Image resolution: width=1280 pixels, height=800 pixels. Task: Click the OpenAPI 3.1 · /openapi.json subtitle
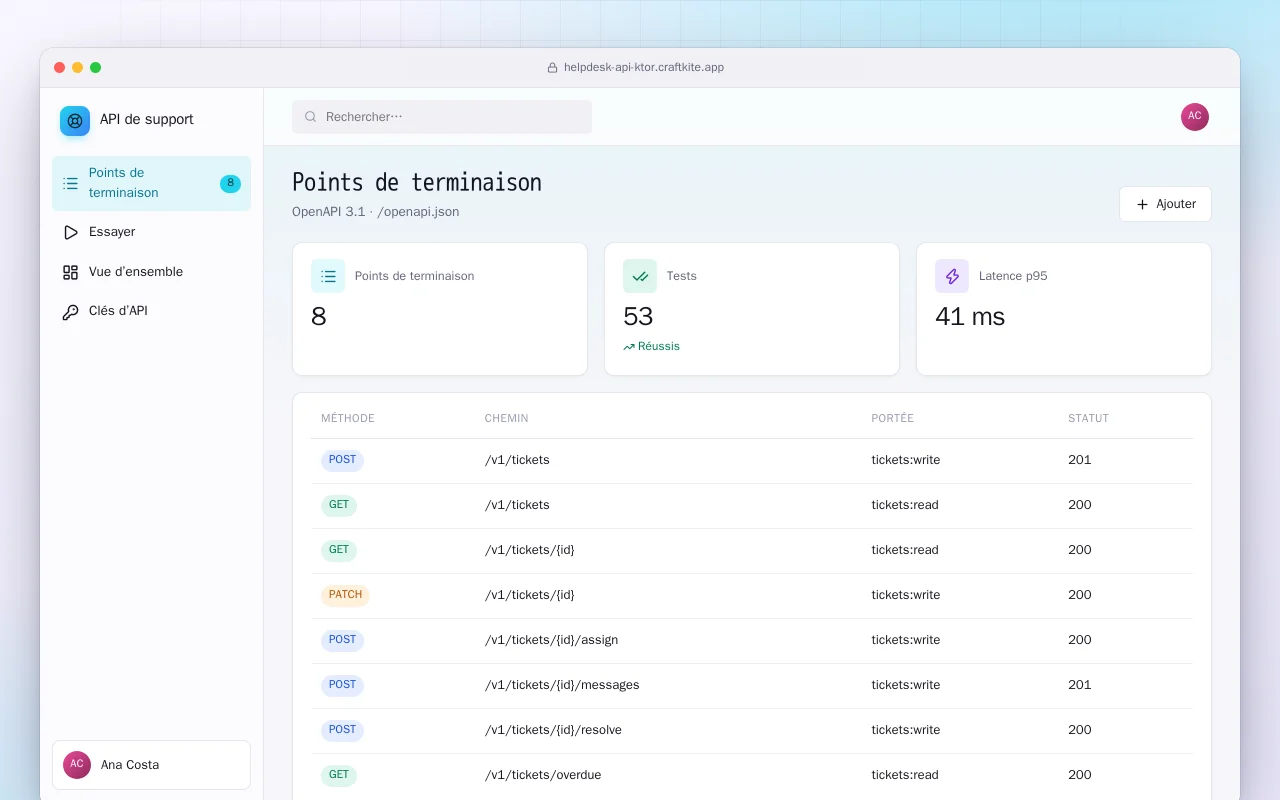click(376, 212)
